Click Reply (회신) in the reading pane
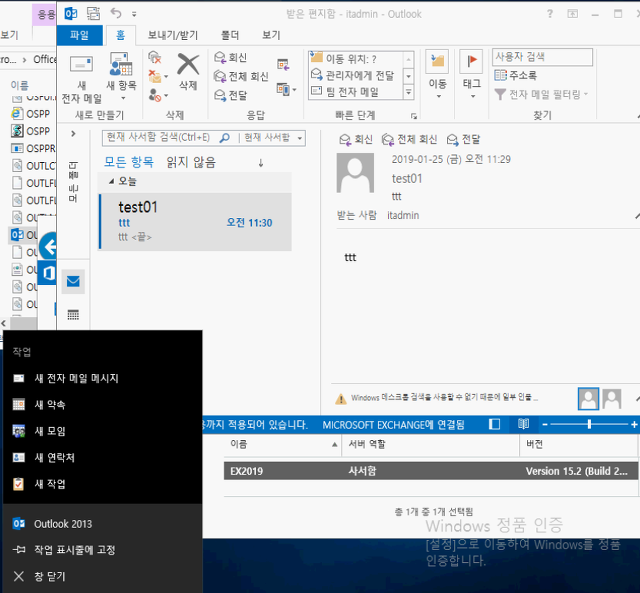The width and height of the screenshot is (640, 593). tap(356, 140)
